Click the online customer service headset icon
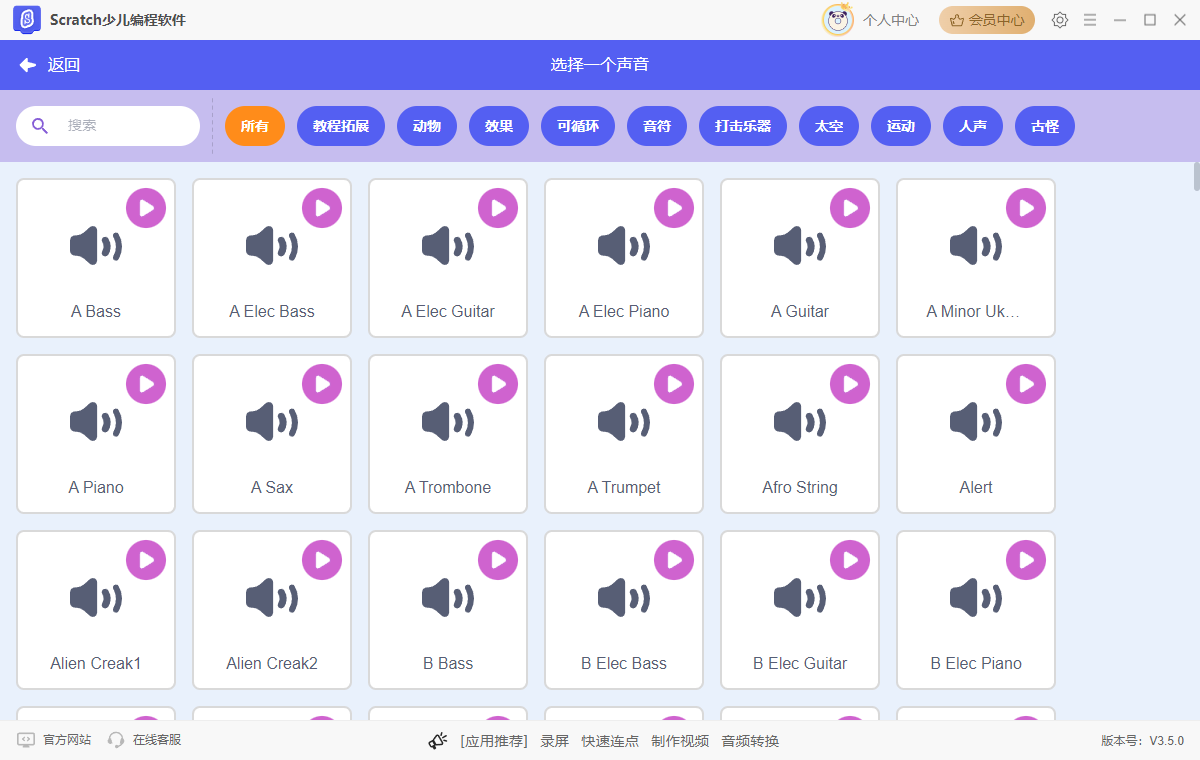 [x=116, y=740]
